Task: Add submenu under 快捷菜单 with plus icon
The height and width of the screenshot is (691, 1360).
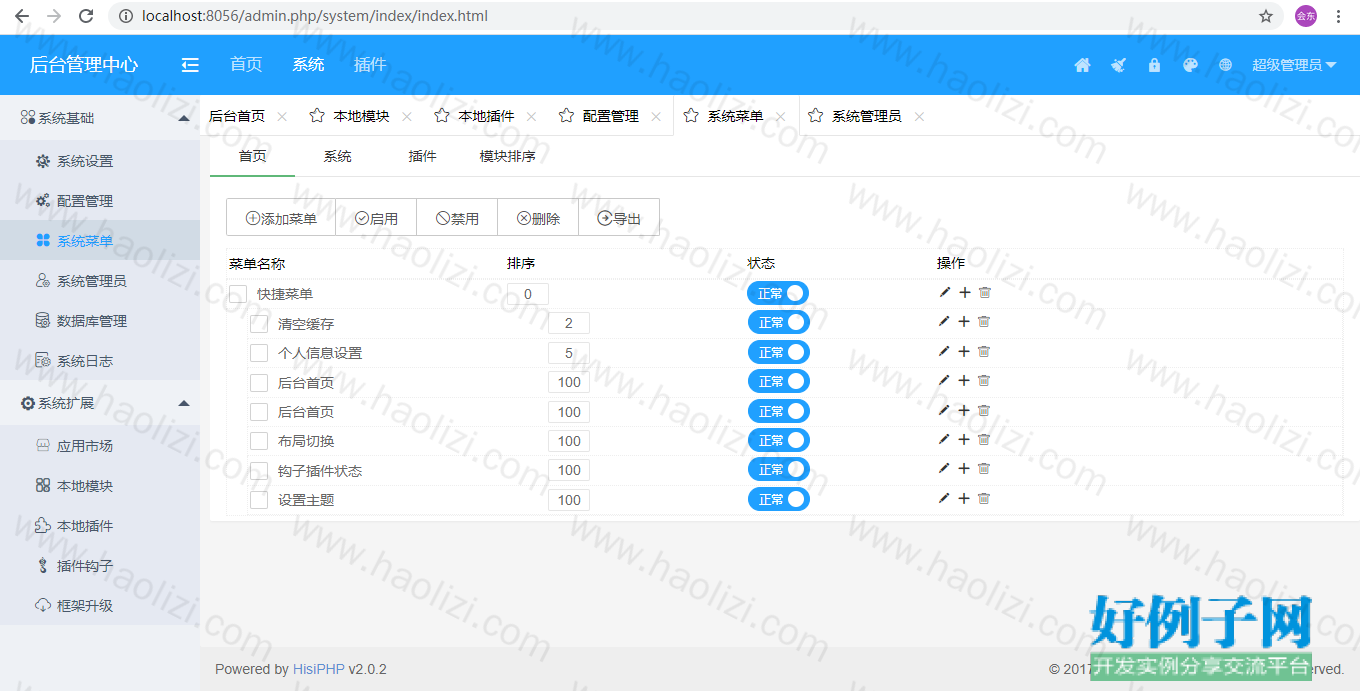Action: pos(964,292)
